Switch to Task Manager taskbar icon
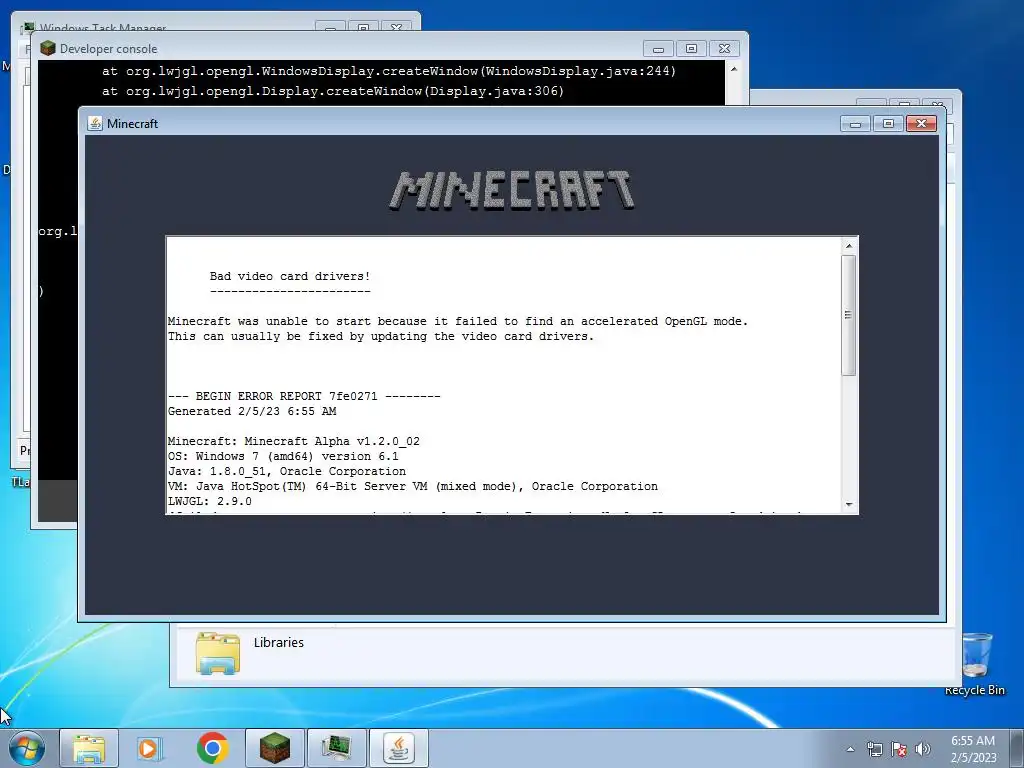This screenshot has width=1024, height=768. tap(336, 748)
